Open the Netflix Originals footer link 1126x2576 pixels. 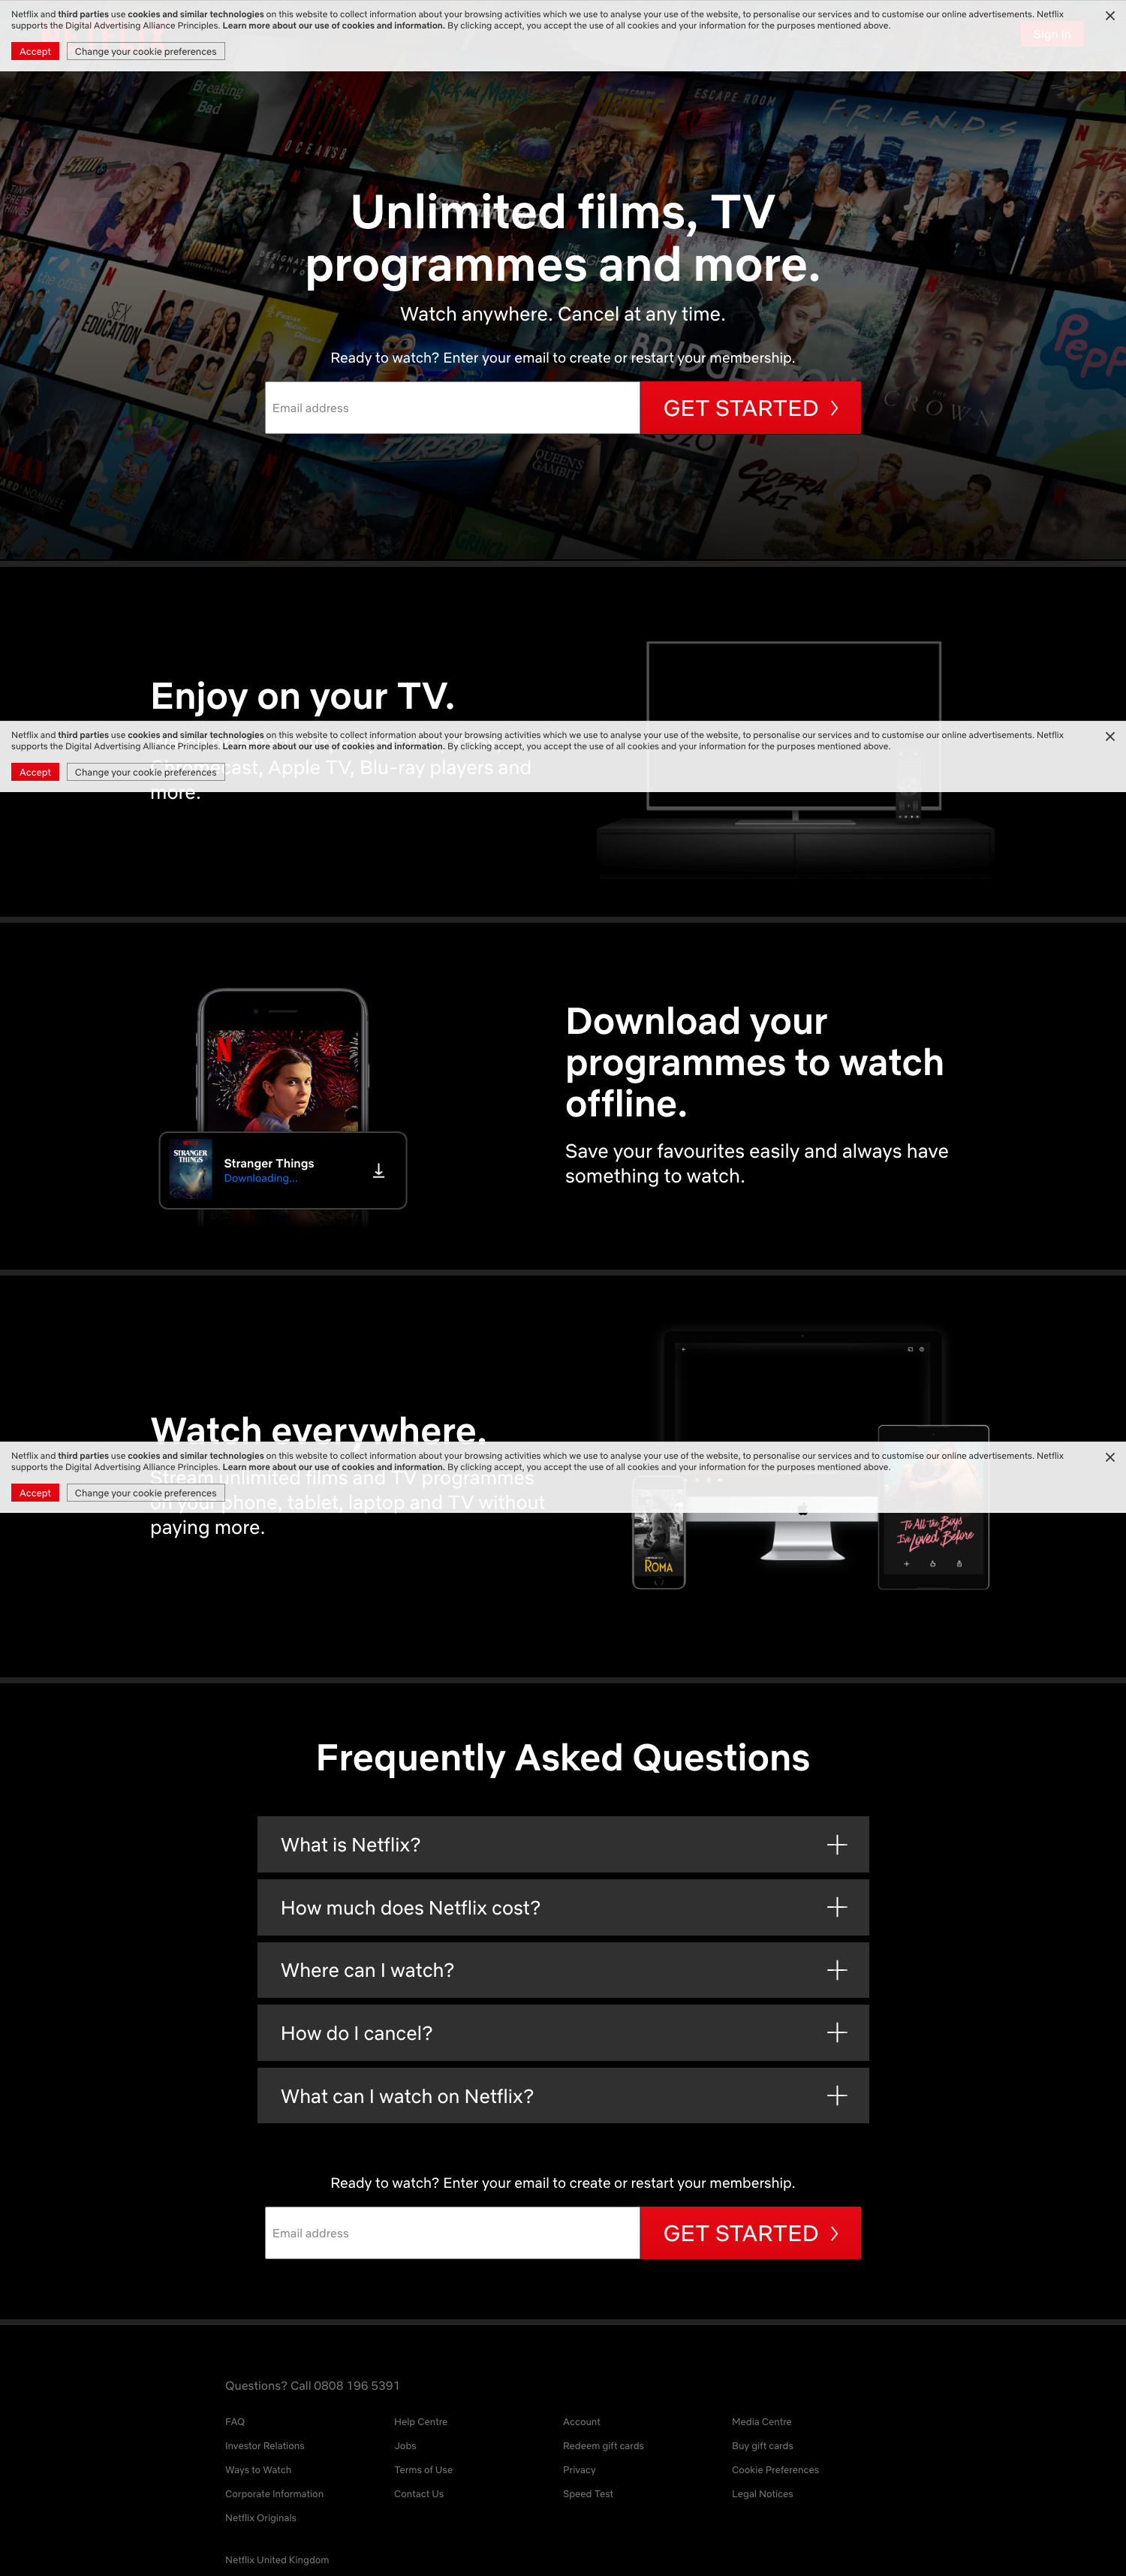pos(260,2518)
